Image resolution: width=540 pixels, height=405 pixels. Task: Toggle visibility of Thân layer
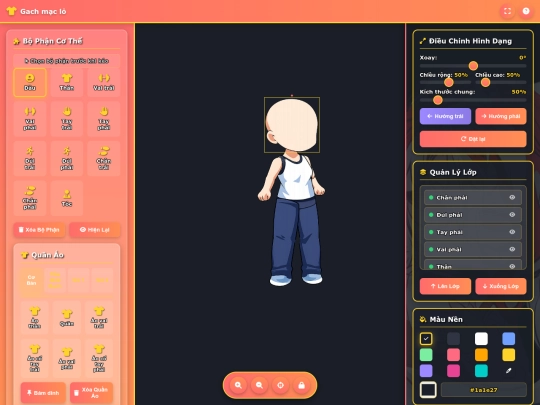tap(512, 266)
